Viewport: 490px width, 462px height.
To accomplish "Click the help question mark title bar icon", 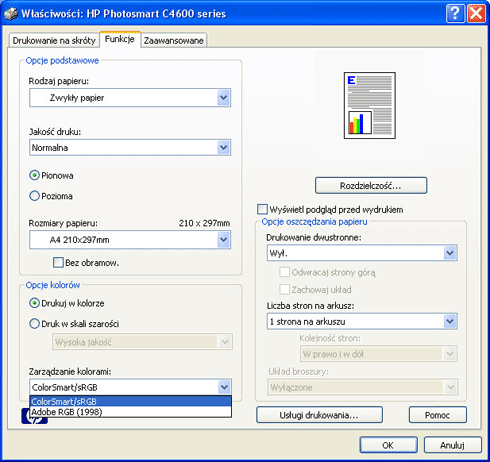I will pyautogui.click(x=455, y=14).
